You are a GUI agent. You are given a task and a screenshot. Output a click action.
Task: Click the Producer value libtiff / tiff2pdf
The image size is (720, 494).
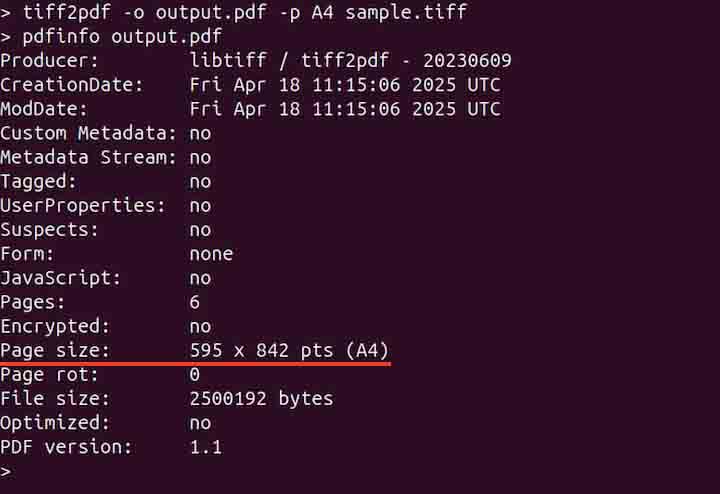click(350, 61)
